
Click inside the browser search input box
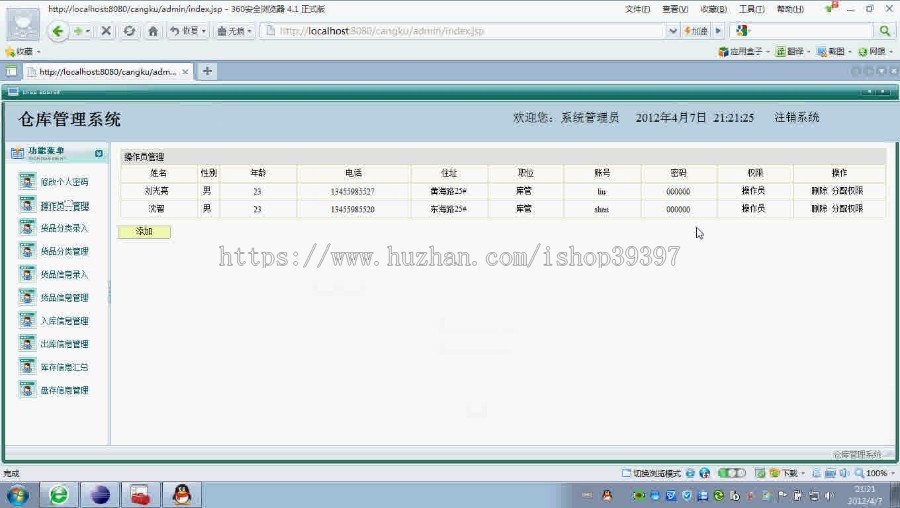(x=812, y=30)
